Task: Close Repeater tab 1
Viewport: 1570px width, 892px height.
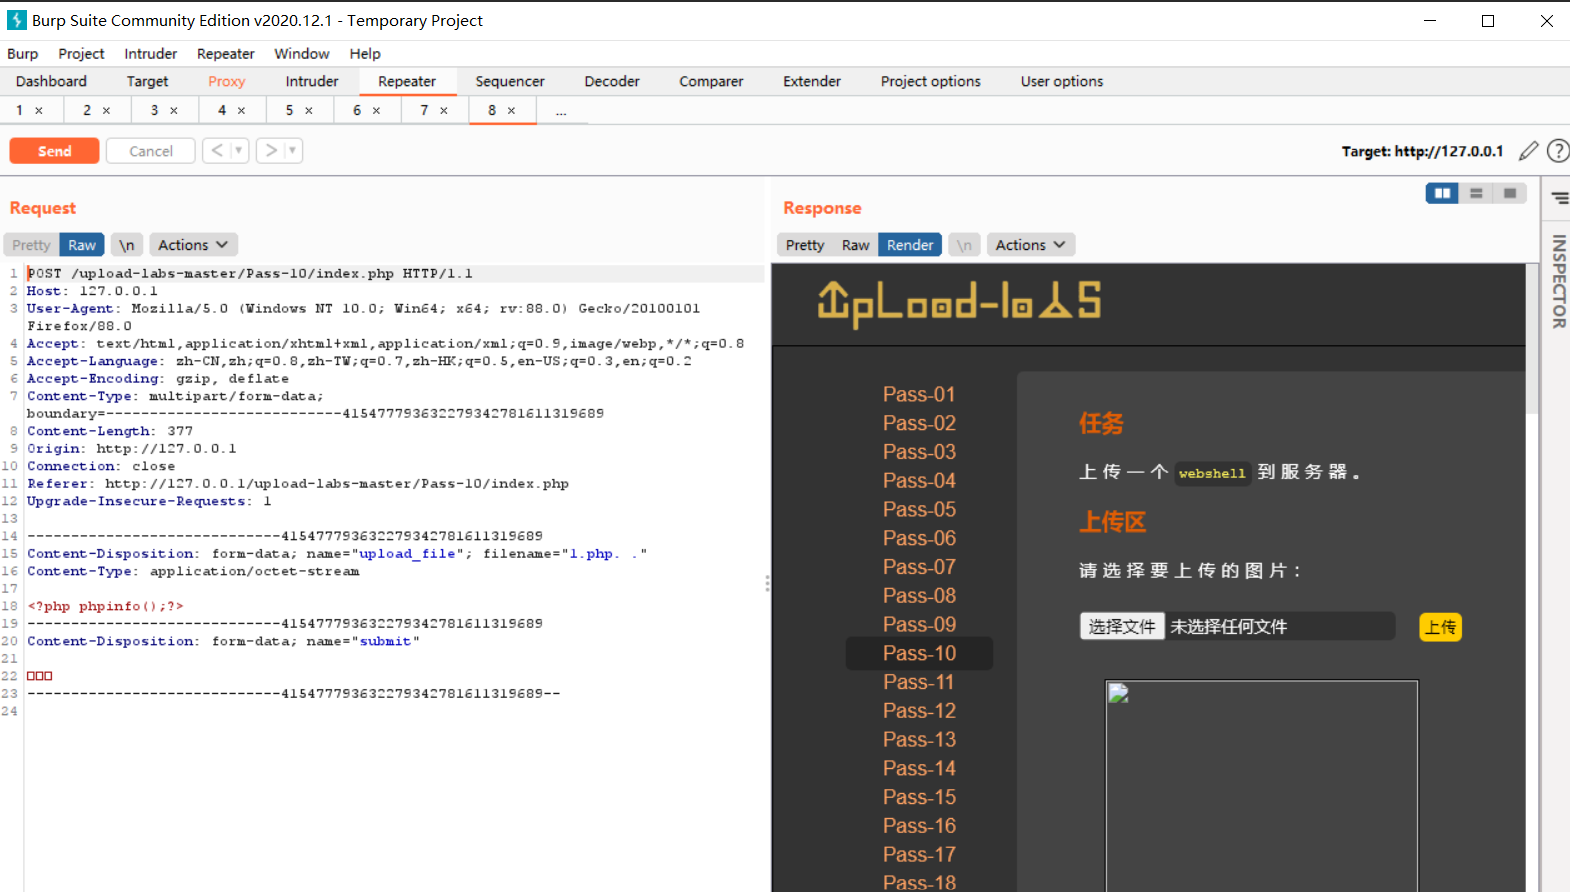Action: point(39,111)
